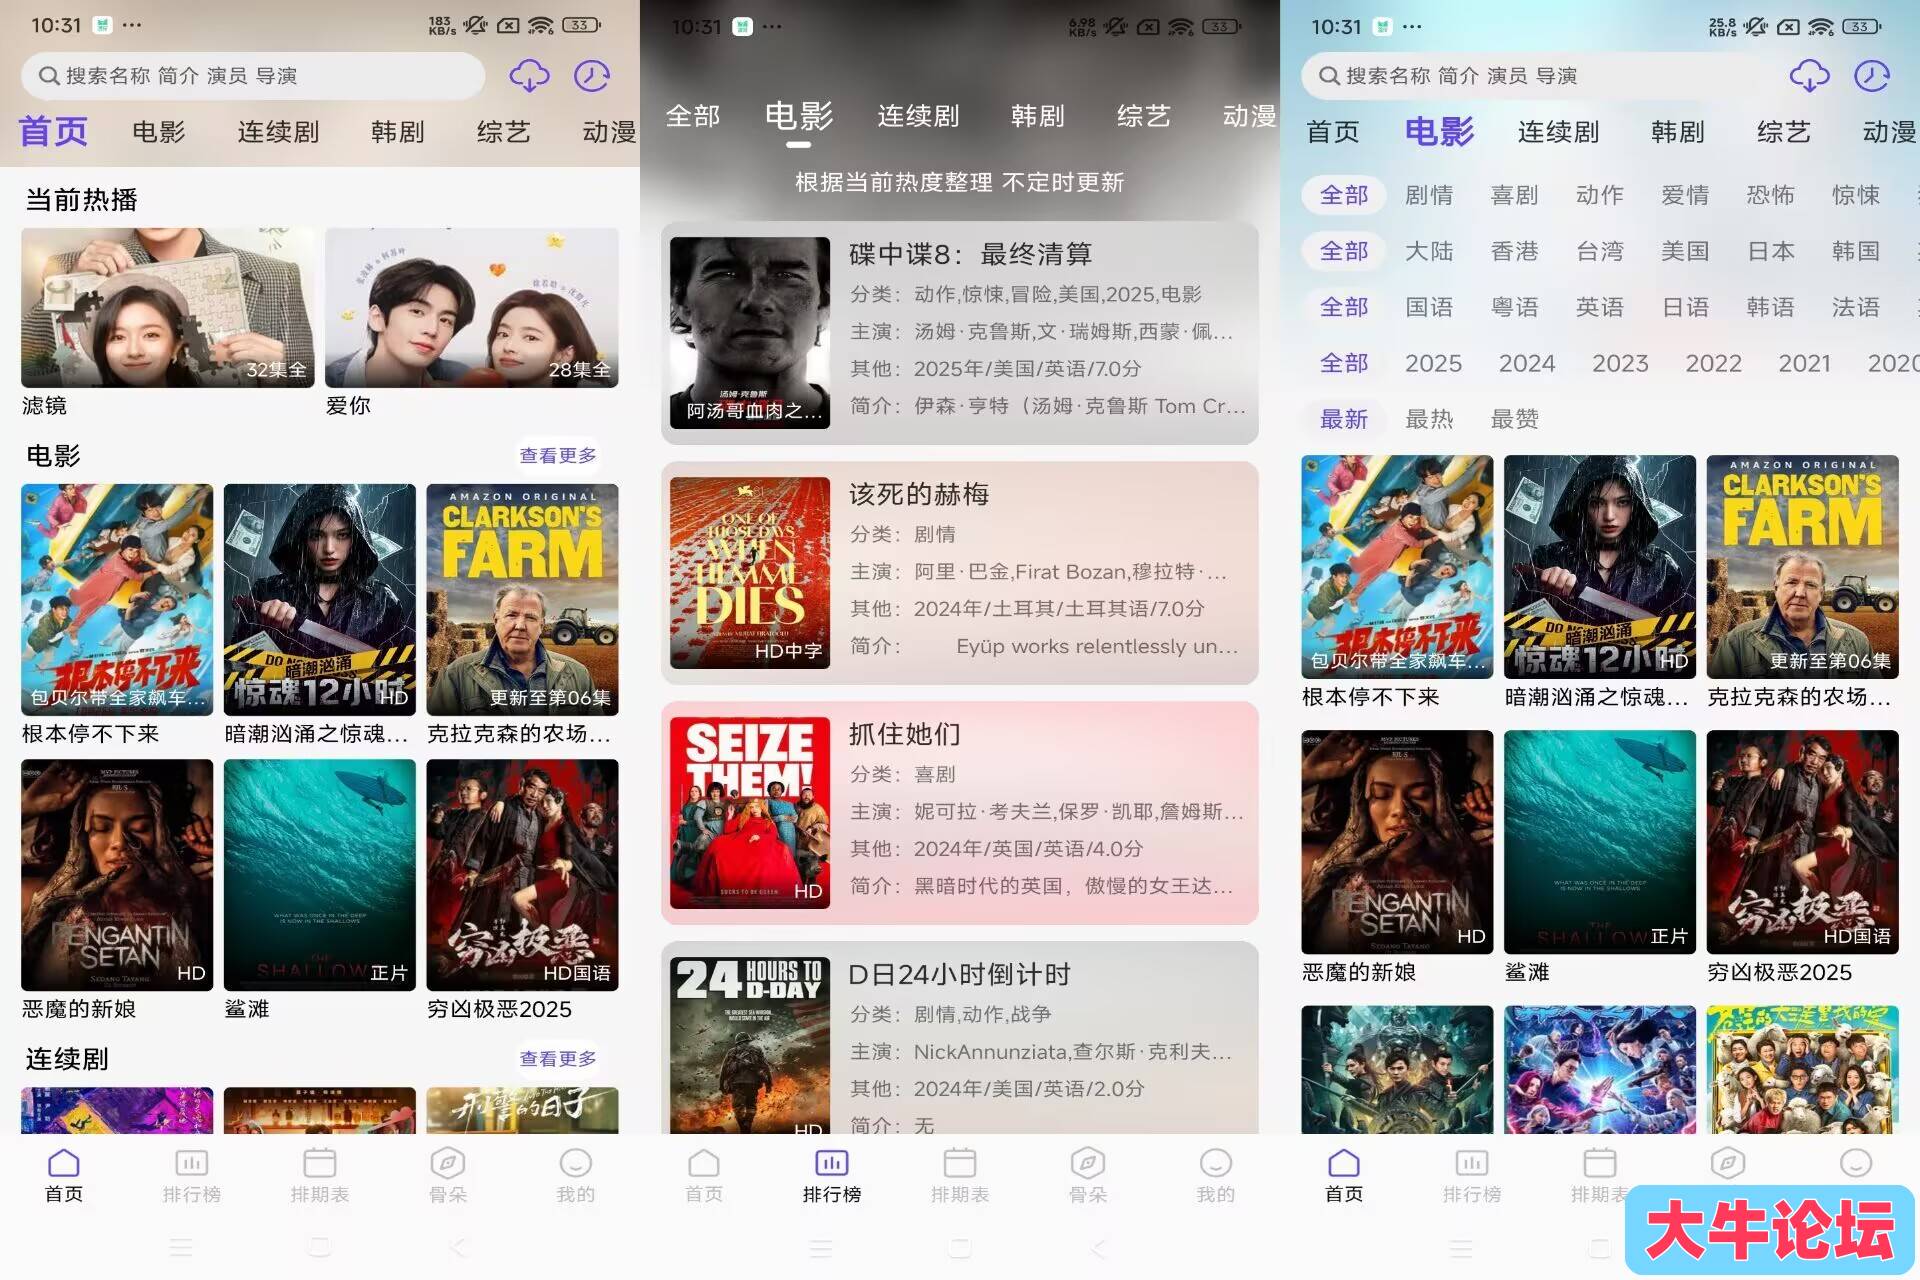Select 喜剧 genre filter on right screen

tap(1514, 195)
